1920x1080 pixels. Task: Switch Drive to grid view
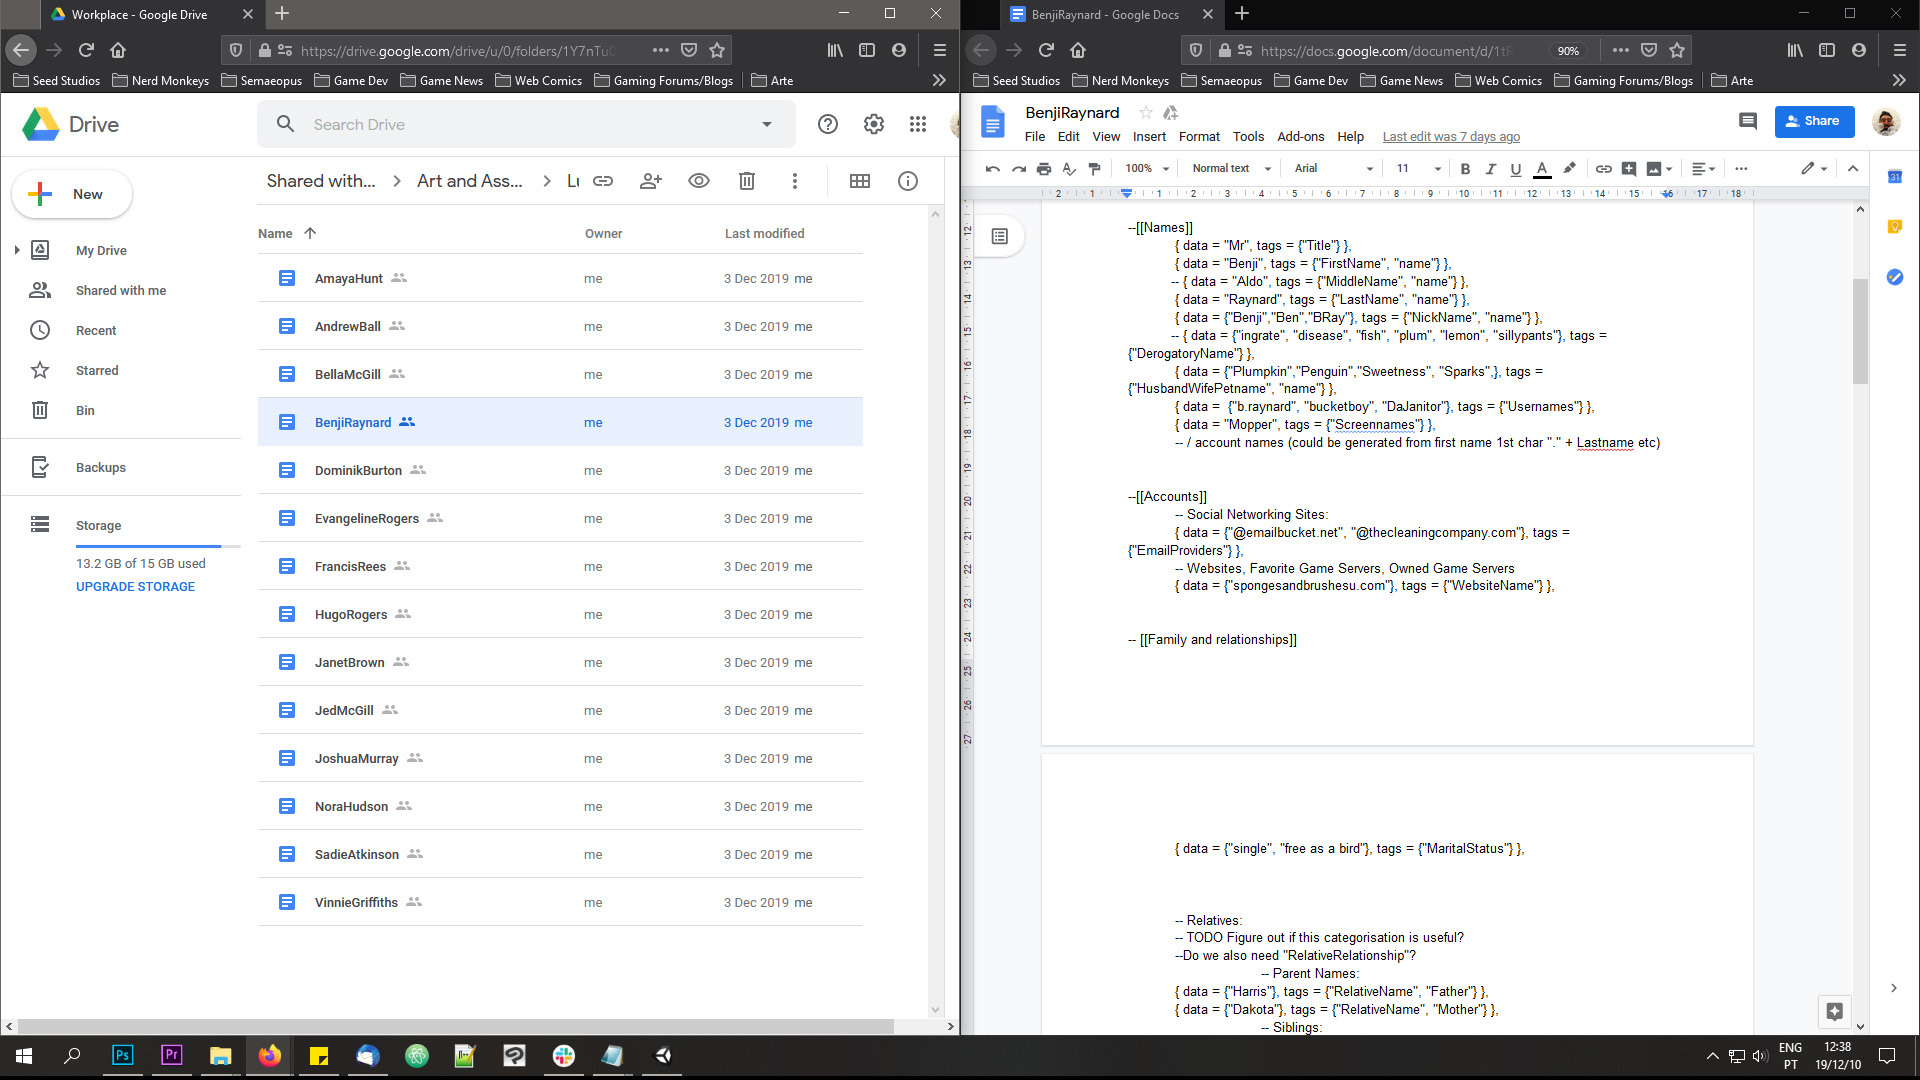[x=860, y=181]
